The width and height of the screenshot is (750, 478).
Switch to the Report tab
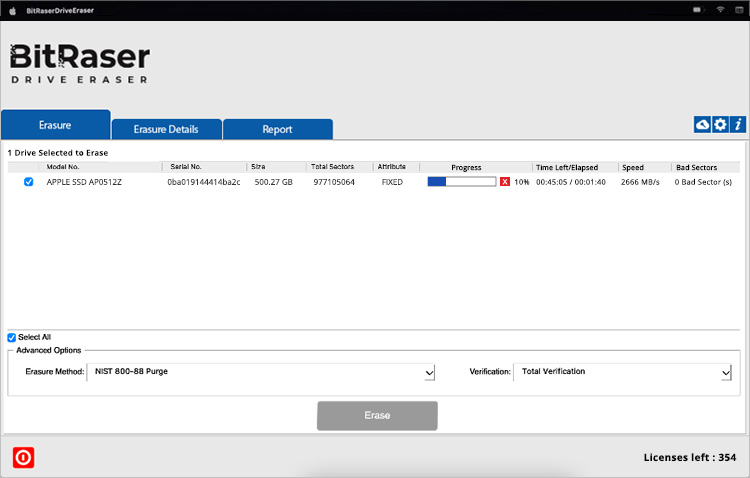pyautogui.click(x=277, y=129)
